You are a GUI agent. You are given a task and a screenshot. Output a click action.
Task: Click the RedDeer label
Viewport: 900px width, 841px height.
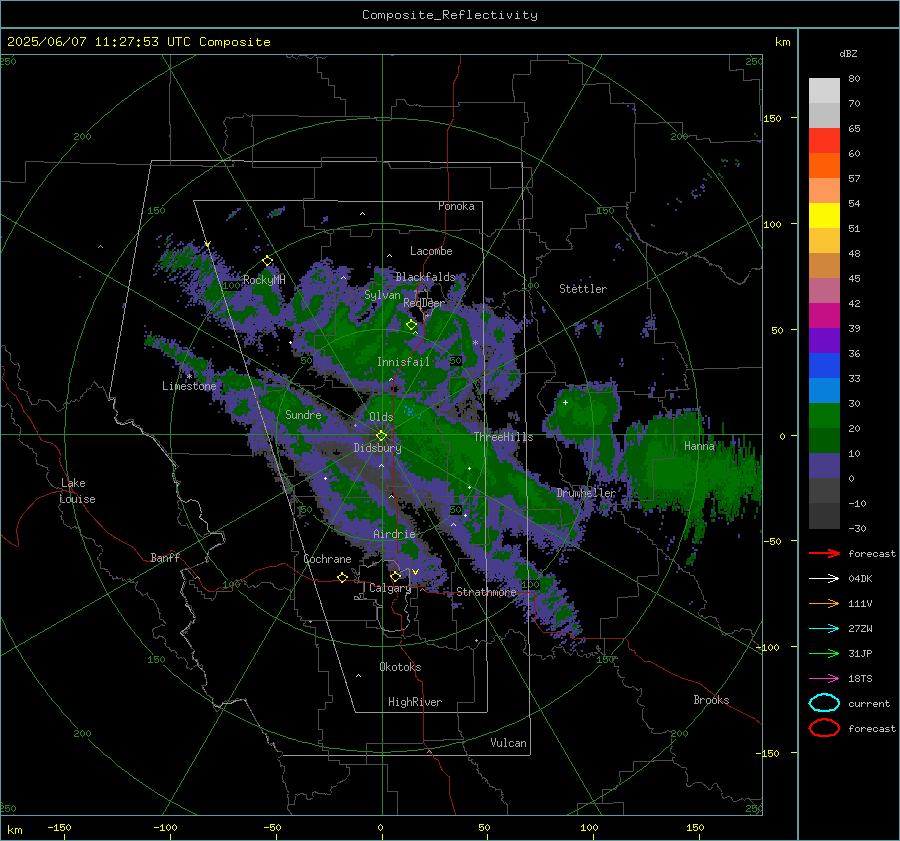424,303
